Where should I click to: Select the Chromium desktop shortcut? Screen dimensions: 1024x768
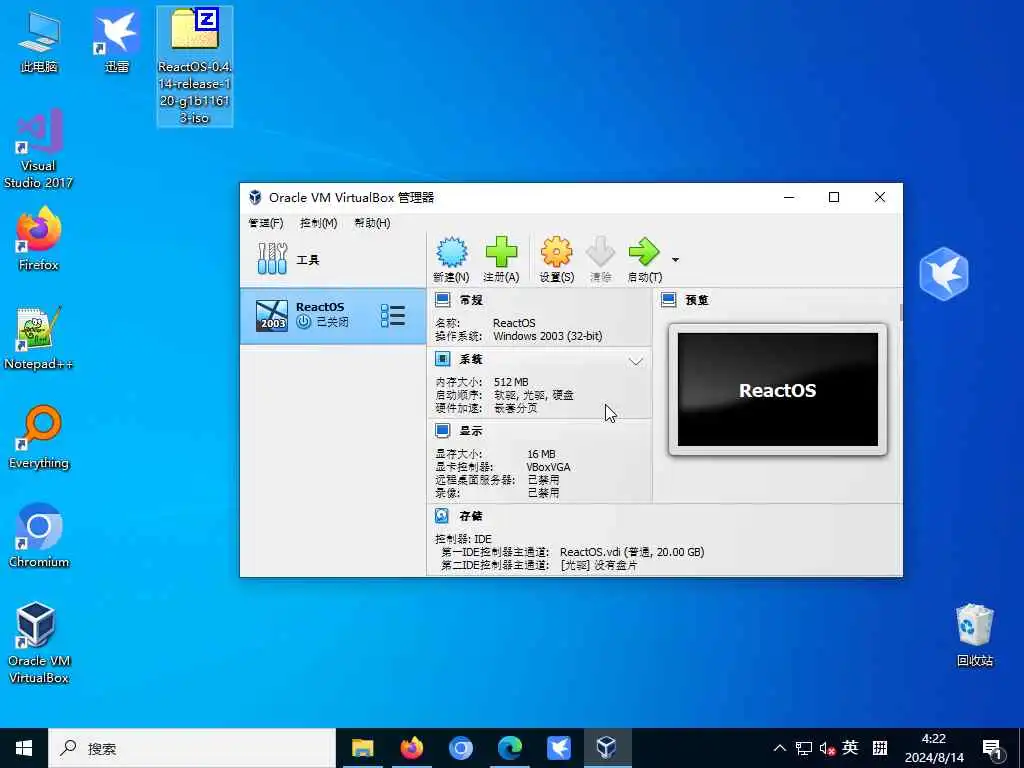click(x=39, y=536)
